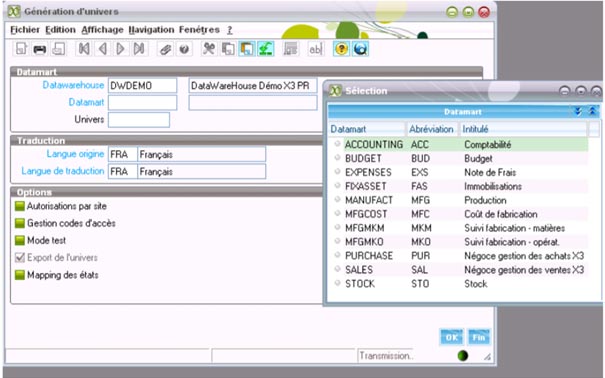Click the empty Univers input field
Image resolution: width=605 pixels, height=378 pixels.
(x=139, y=120)
